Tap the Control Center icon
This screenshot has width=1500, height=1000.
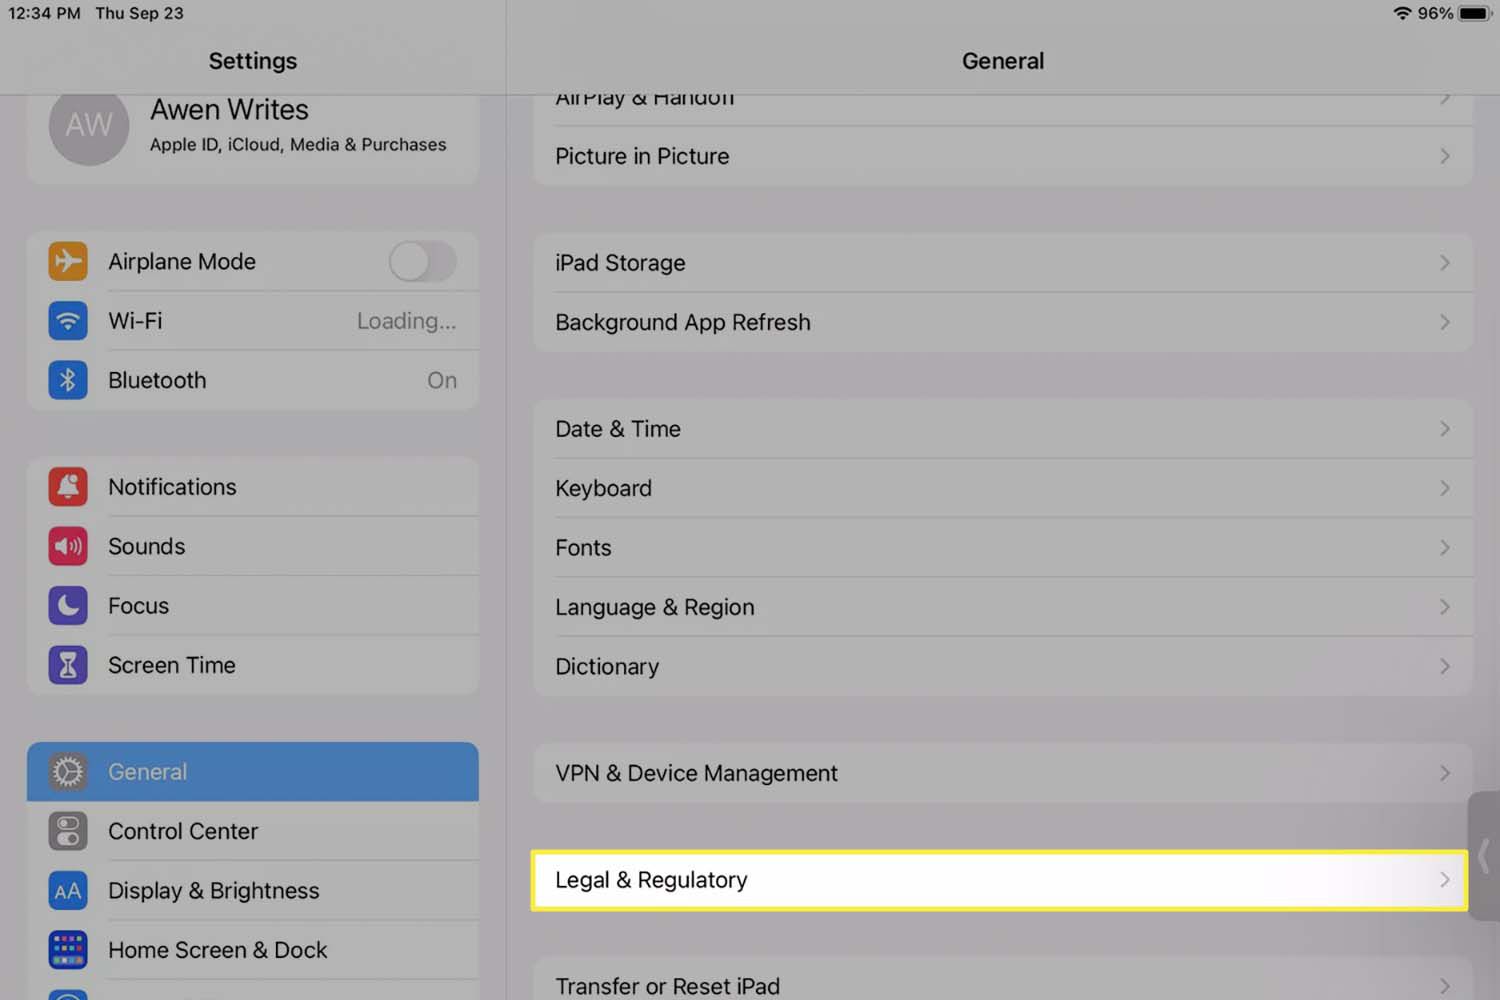[68, 831]
